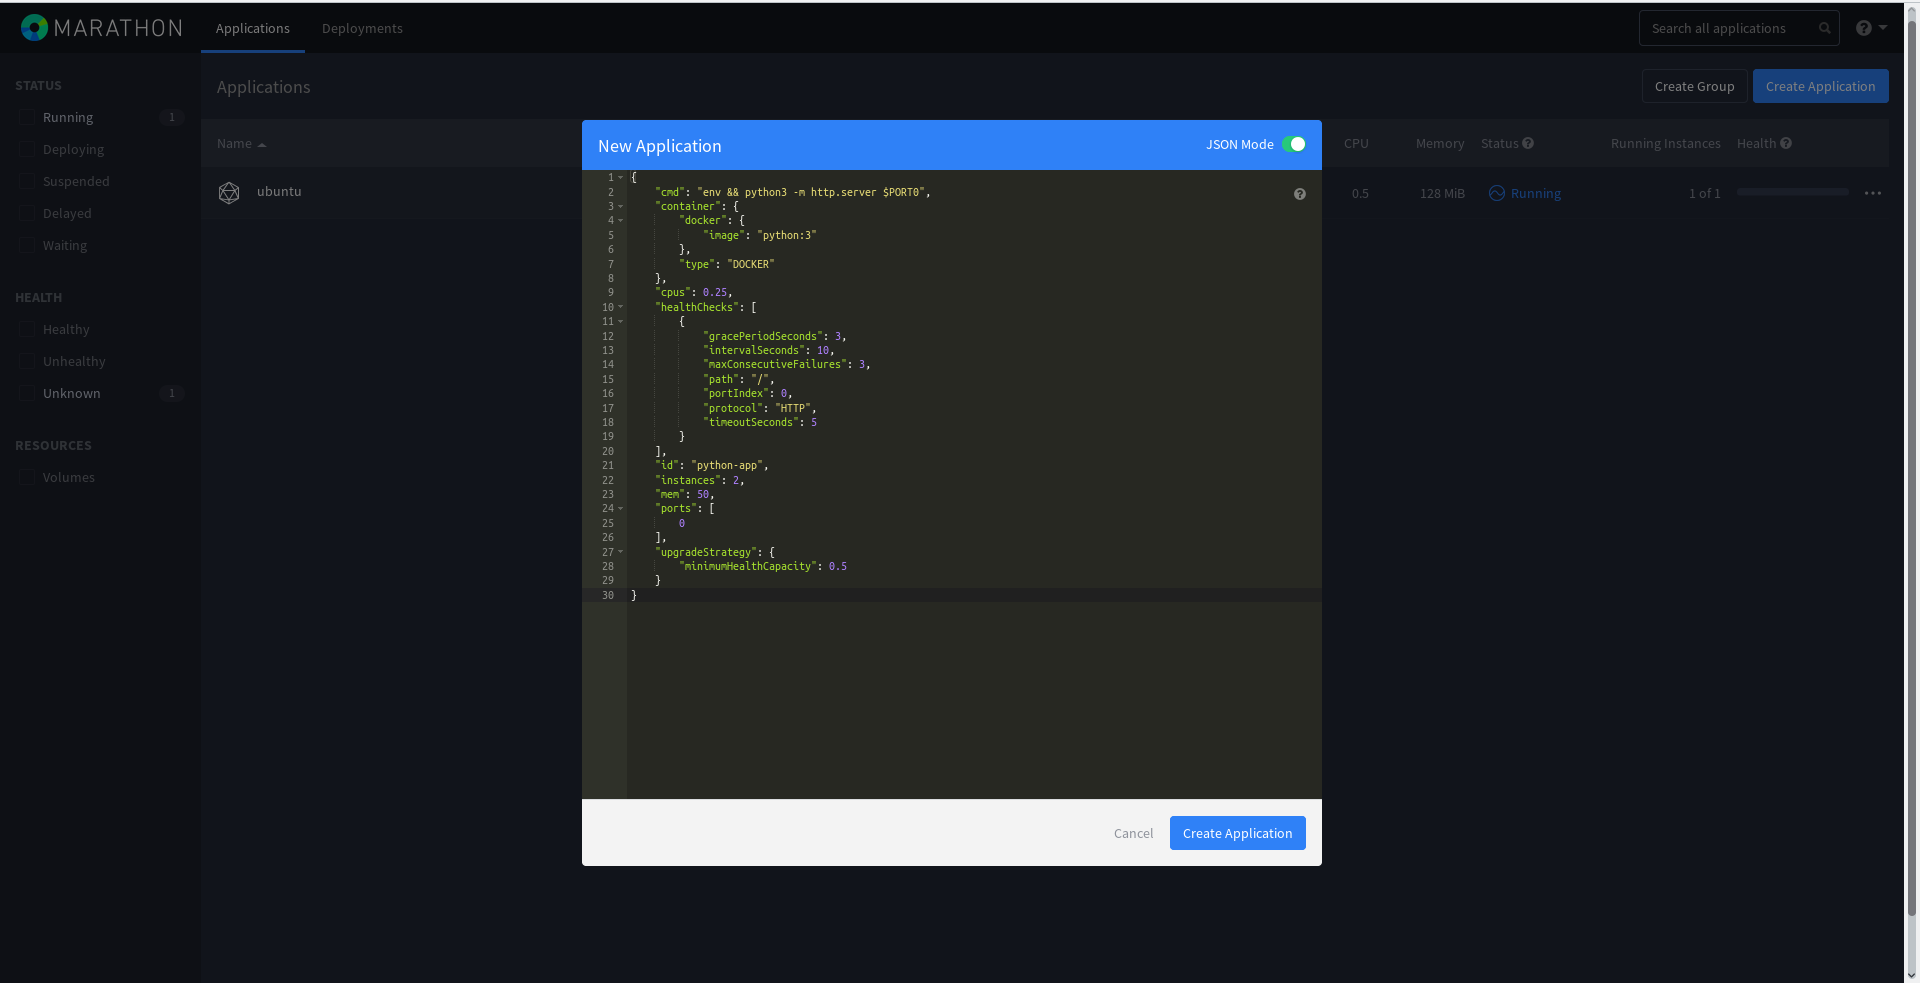Click the "portIndex" line in editor
The height and width of the screenshot is (983, 1920).
[747, 394]
